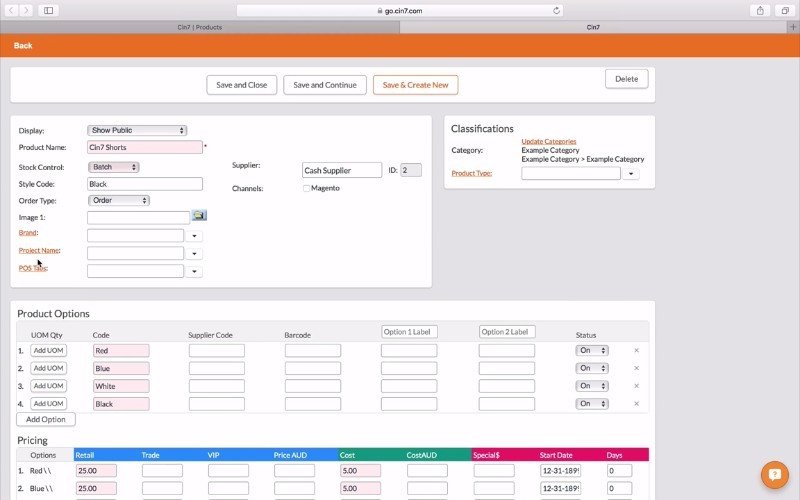Click the Safari back navigation arrow
Image resolution: width=800 pixels, height=500 pixels.
coord(11,10)
